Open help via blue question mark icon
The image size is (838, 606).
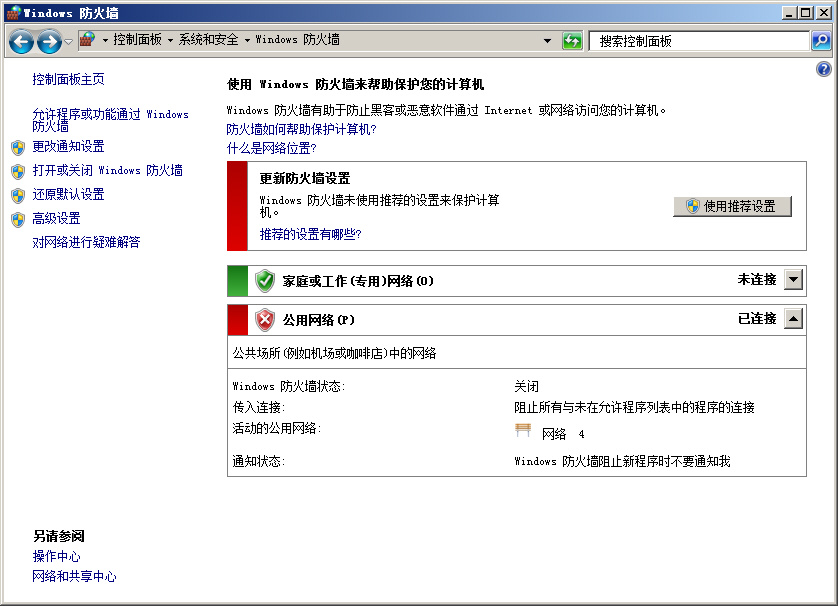click(x=823, y=69)
